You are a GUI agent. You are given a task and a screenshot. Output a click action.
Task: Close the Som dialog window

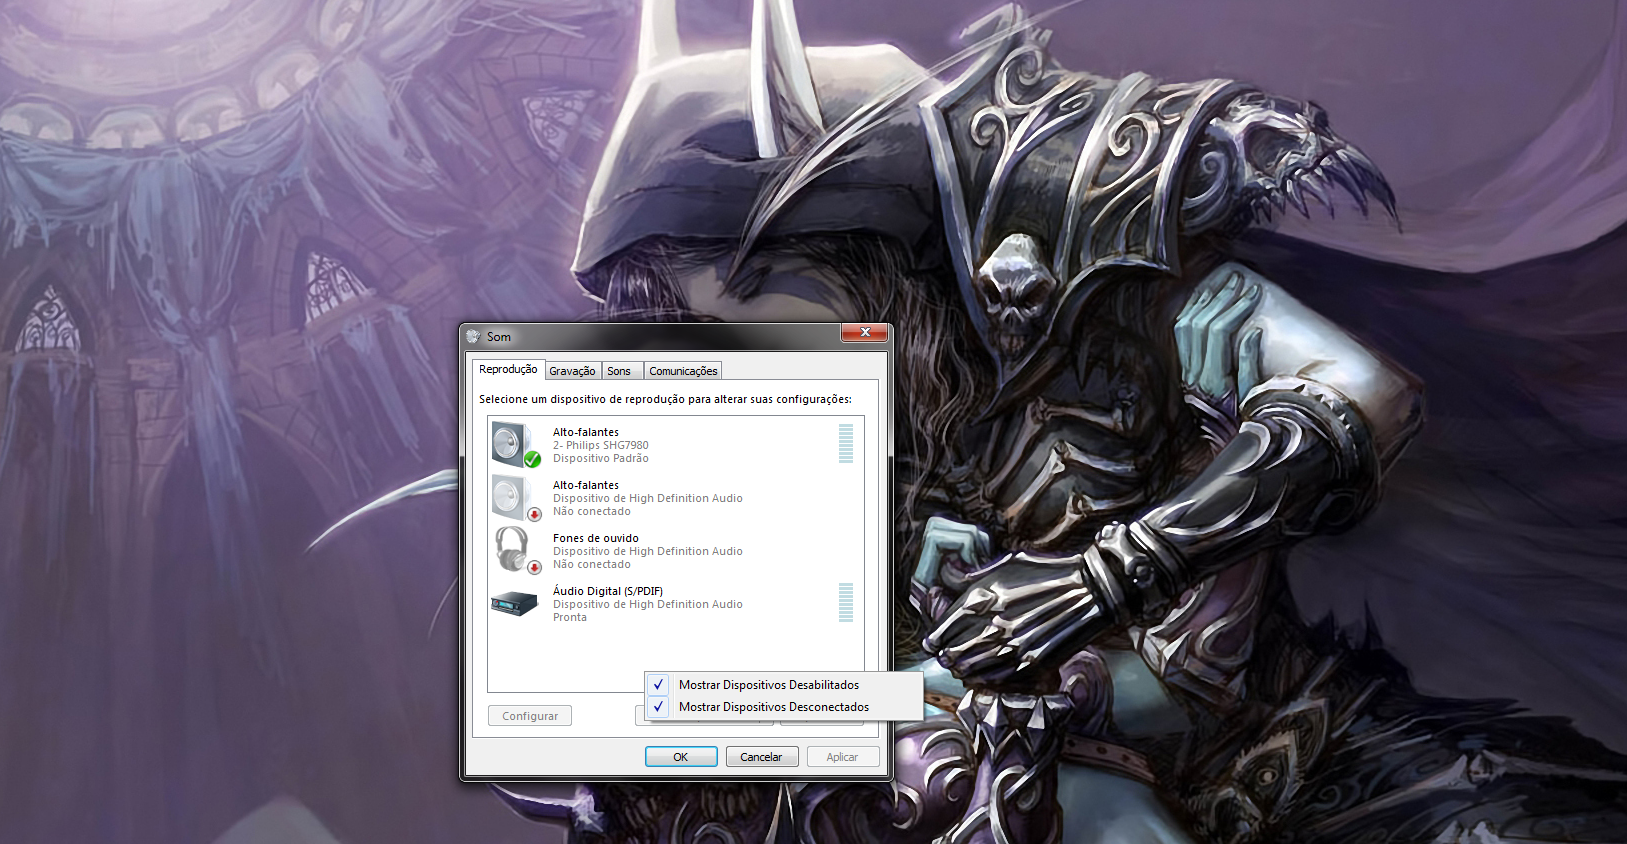pos(865,332)
